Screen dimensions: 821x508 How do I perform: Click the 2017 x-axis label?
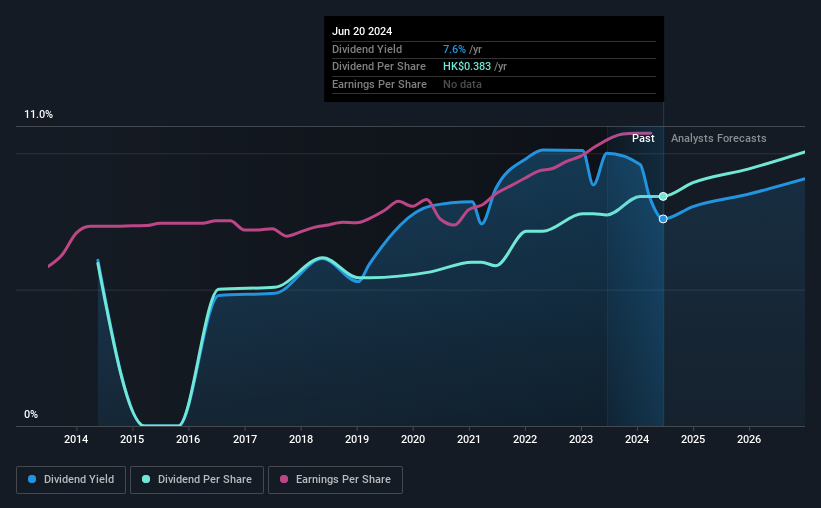pyautogui.click(x=245, y=439)
